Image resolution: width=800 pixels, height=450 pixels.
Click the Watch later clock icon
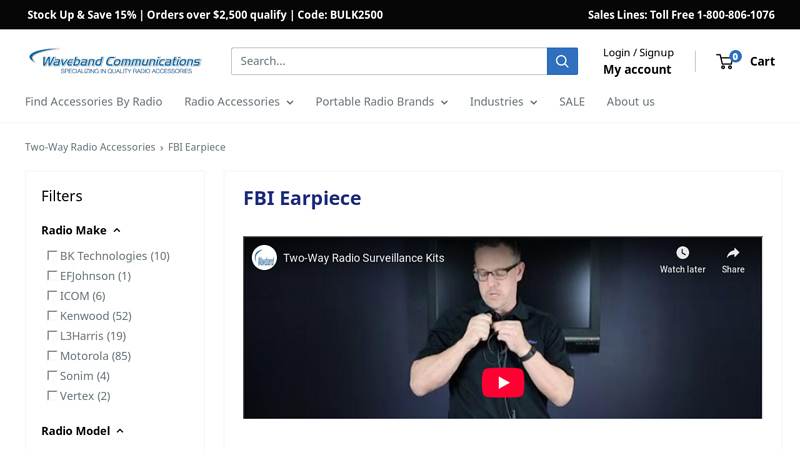(x=682, y=253)
